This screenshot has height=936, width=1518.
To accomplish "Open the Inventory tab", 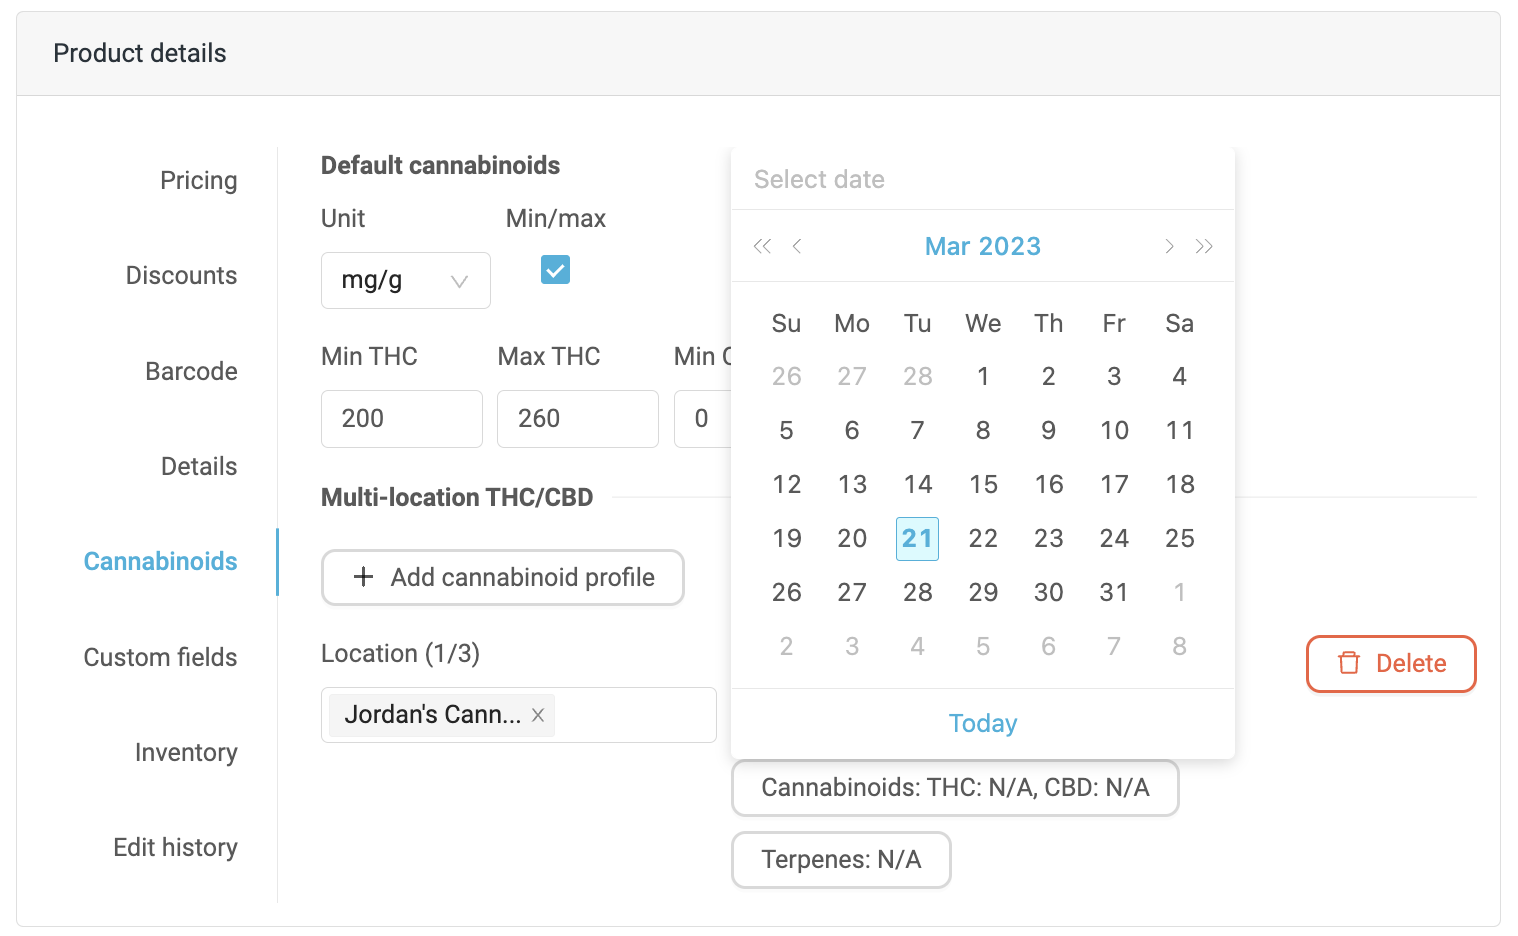I will 186,753.
